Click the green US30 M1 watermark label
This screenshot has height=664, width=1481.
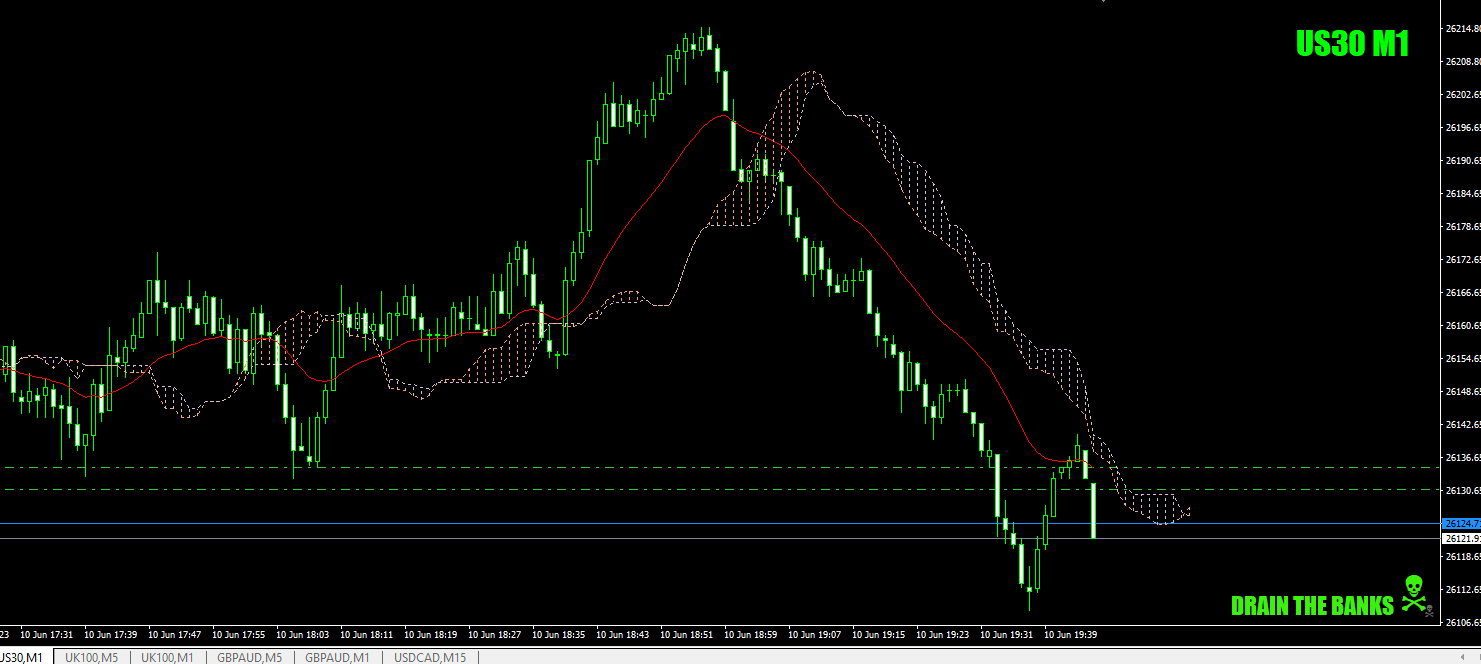[1352, 42]
